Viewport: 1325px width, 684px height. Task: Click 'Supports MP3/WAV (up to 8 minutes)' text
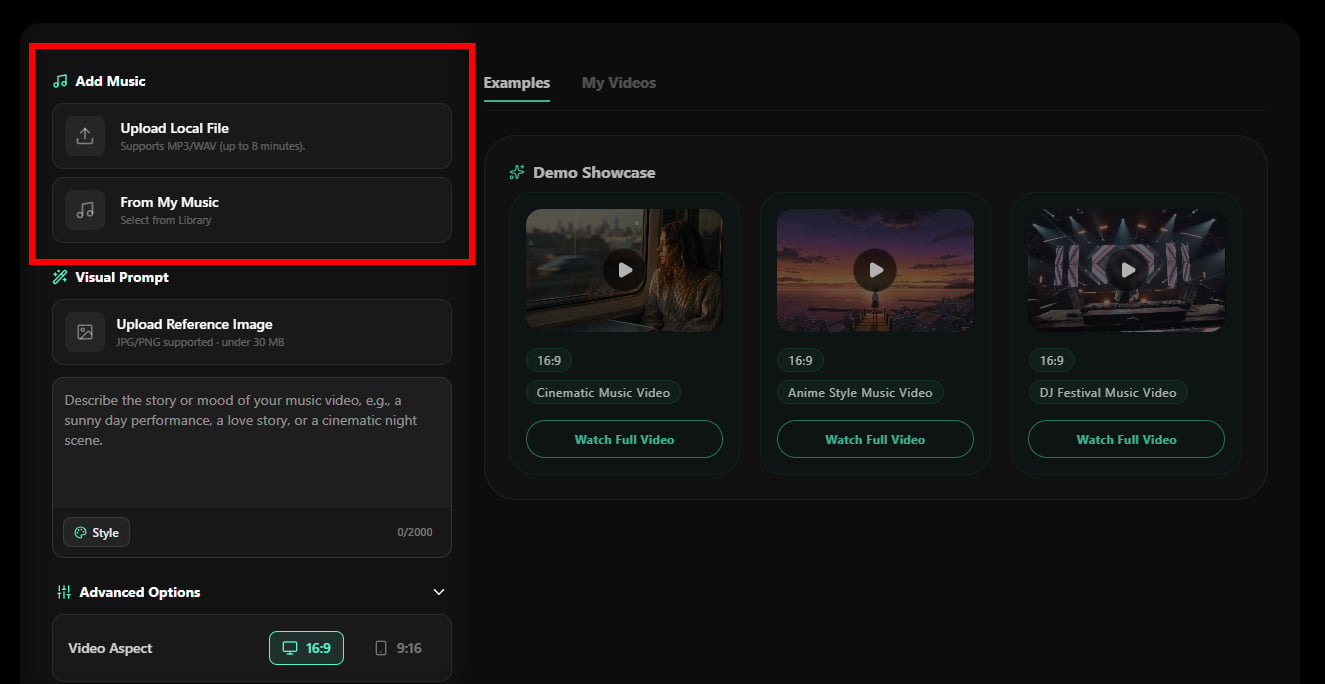click(x=212, y=146)
